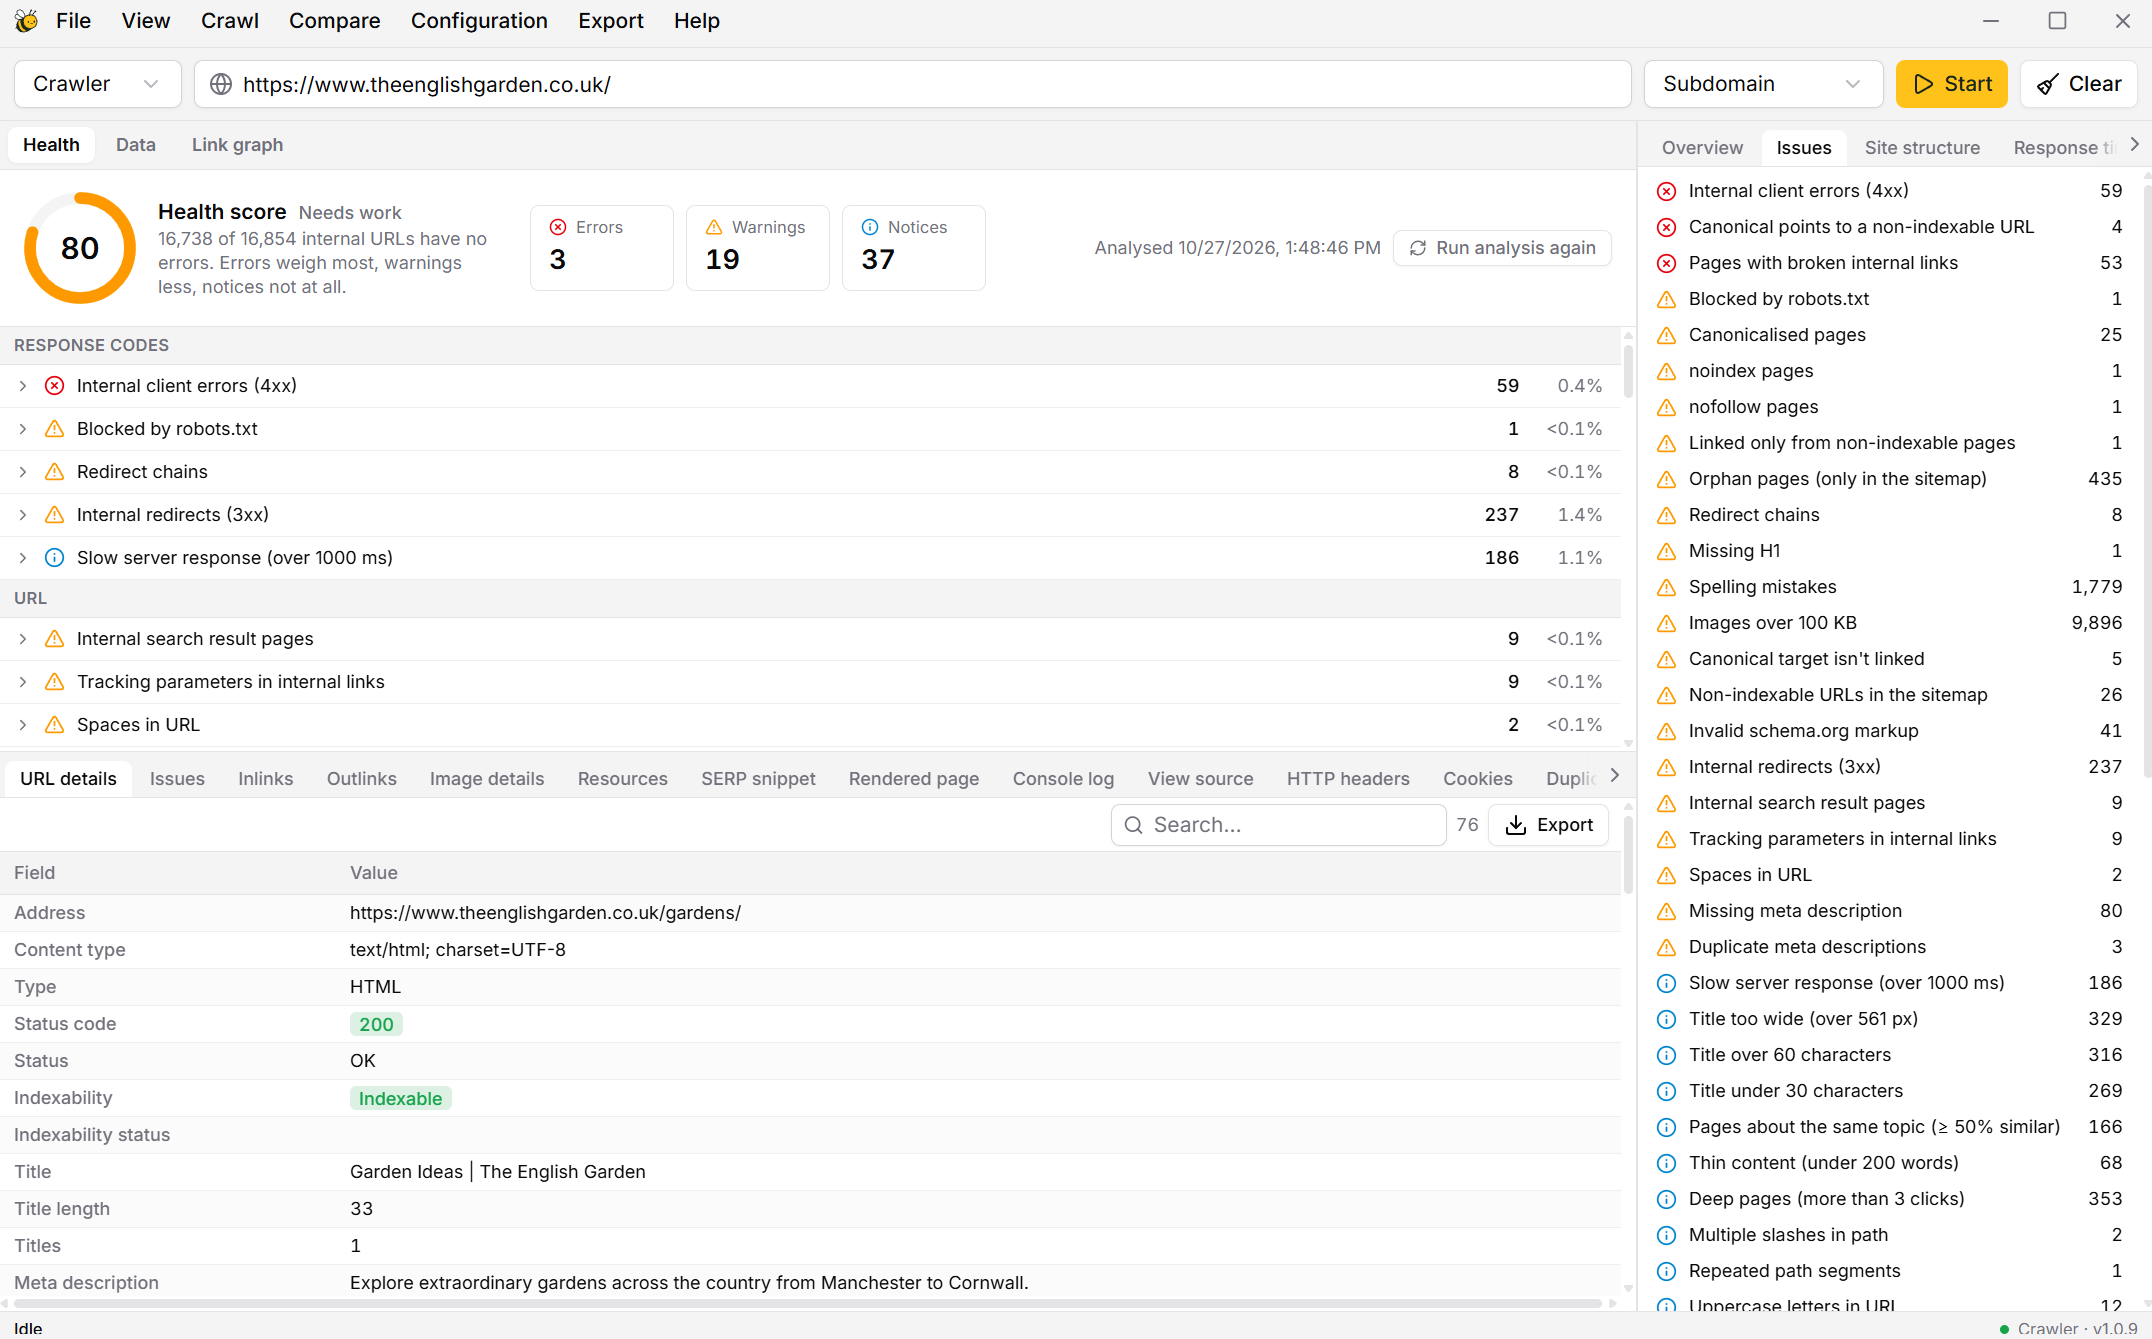Click the red error icon beside Pages with broken internal links
This screenshot has width=2152, height=1339.
click(x=1666, y=263)
